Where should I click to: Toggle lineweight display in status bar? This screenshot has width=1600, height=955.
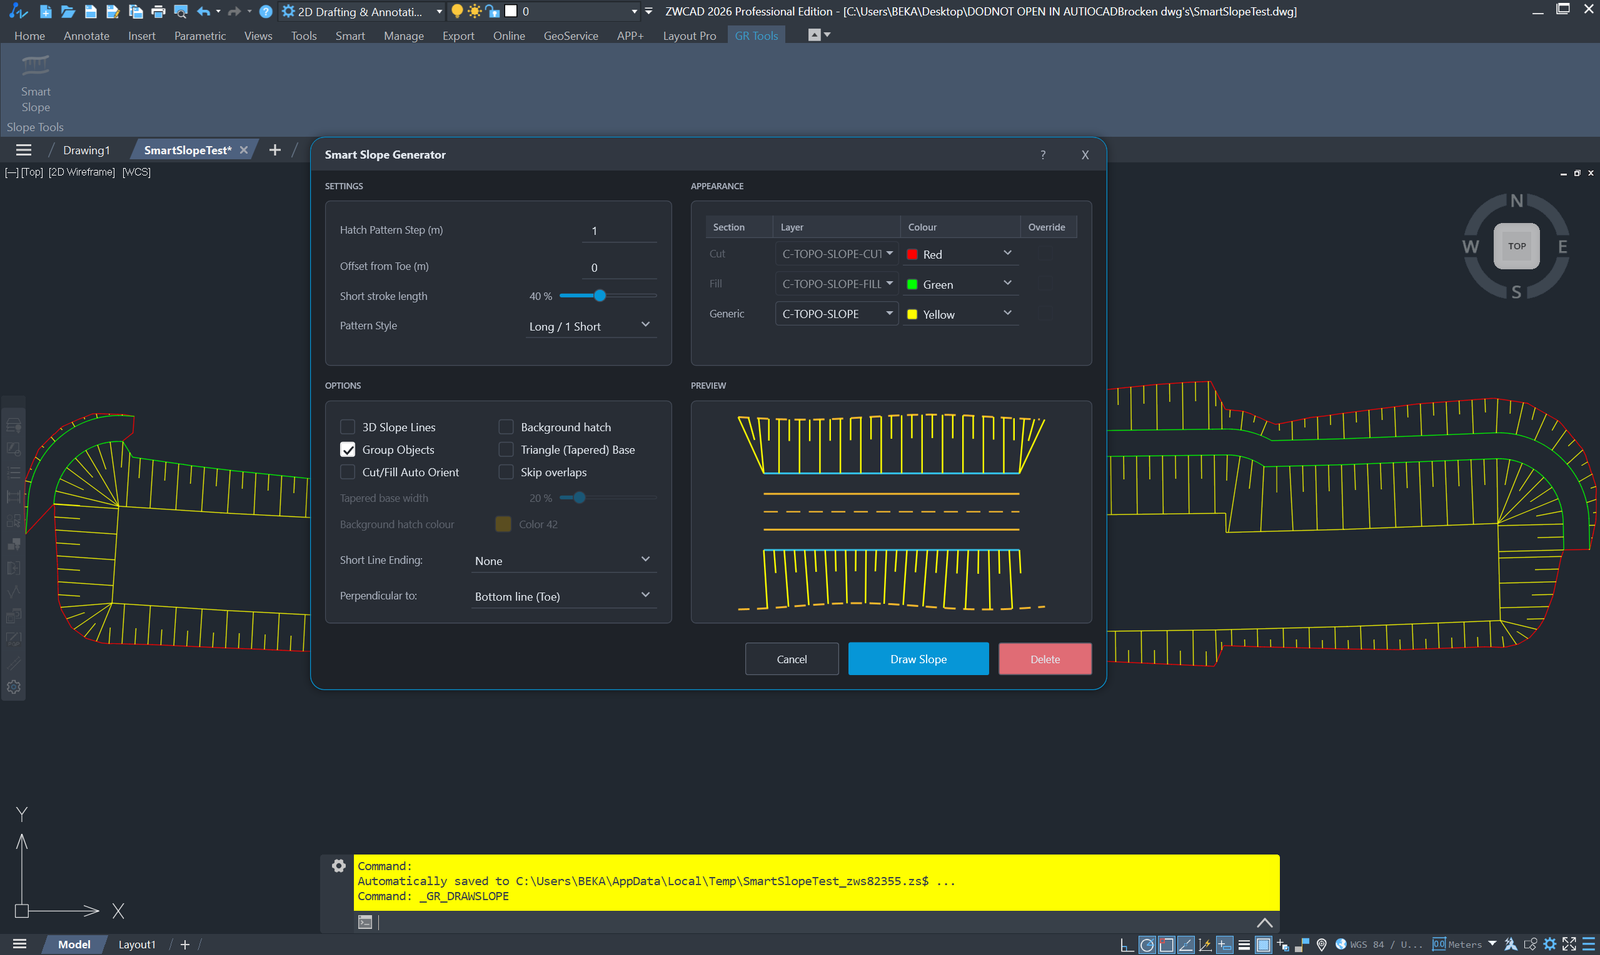1244,944
